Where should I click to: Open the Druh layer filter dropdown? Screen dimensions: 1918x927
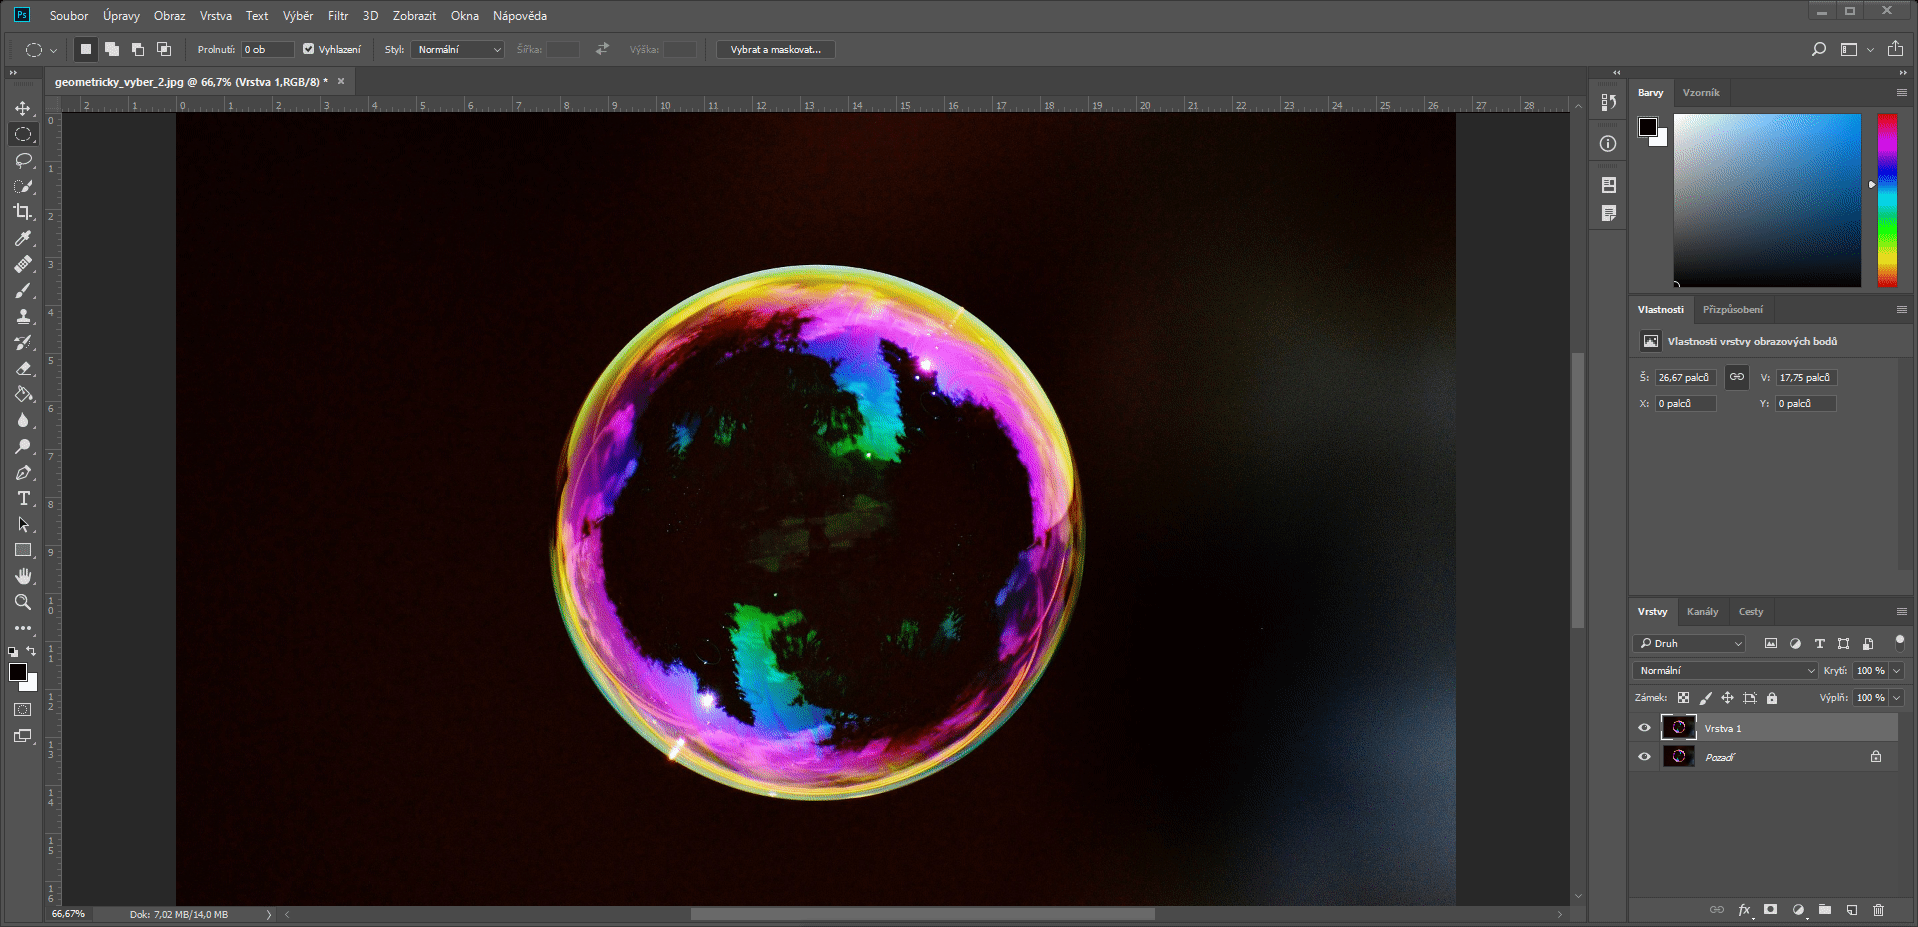(x=1690, y=643)
